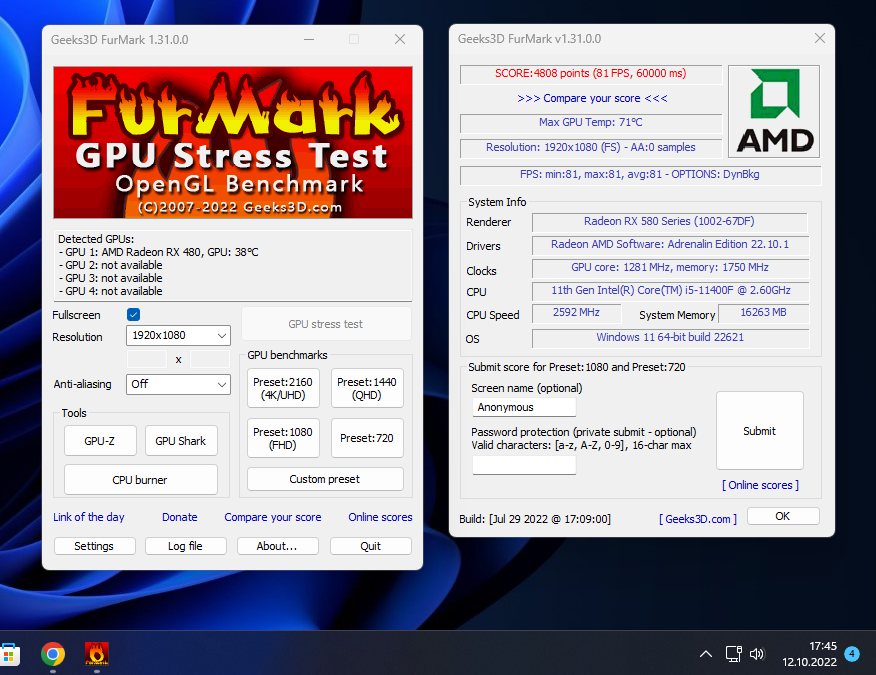This screenshot has height=675, width=876.
Task: Confirm results with the OK button
Action: point(783,516)
